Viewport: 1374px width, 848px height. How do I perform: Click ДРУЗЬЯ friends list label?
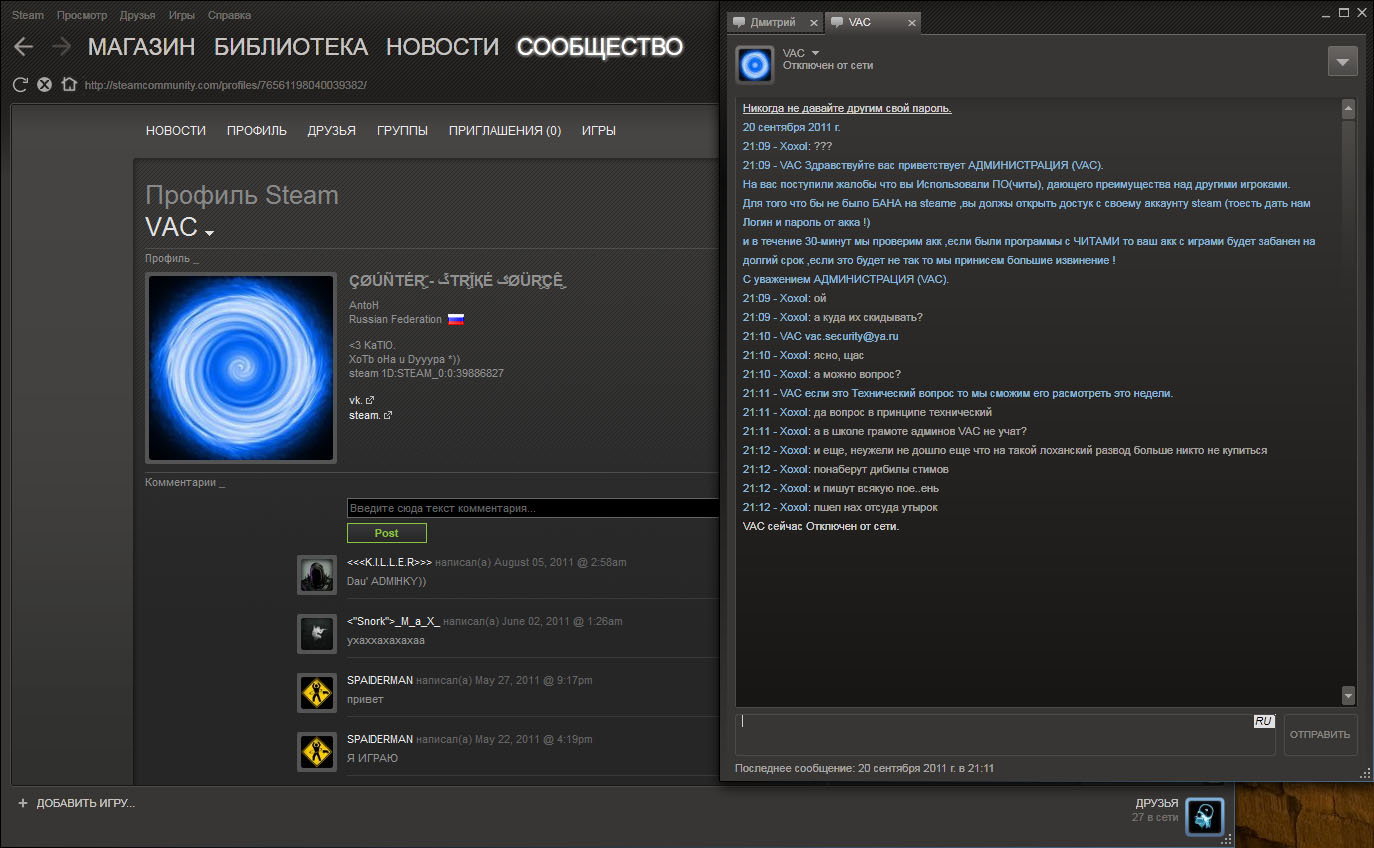[x=1157, y=803]
